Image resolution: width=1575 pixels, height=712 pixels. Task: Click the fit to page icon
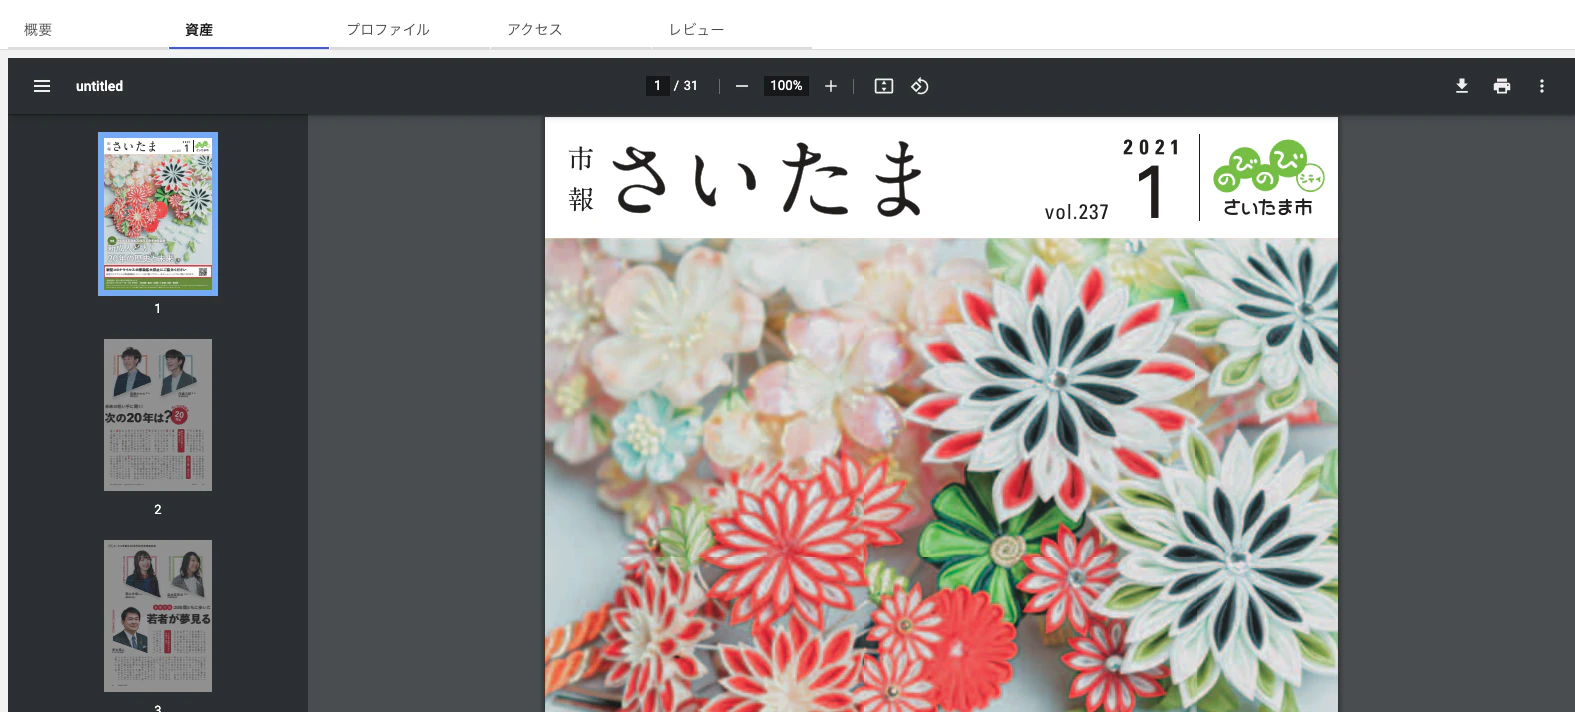(x=884, y=86)
